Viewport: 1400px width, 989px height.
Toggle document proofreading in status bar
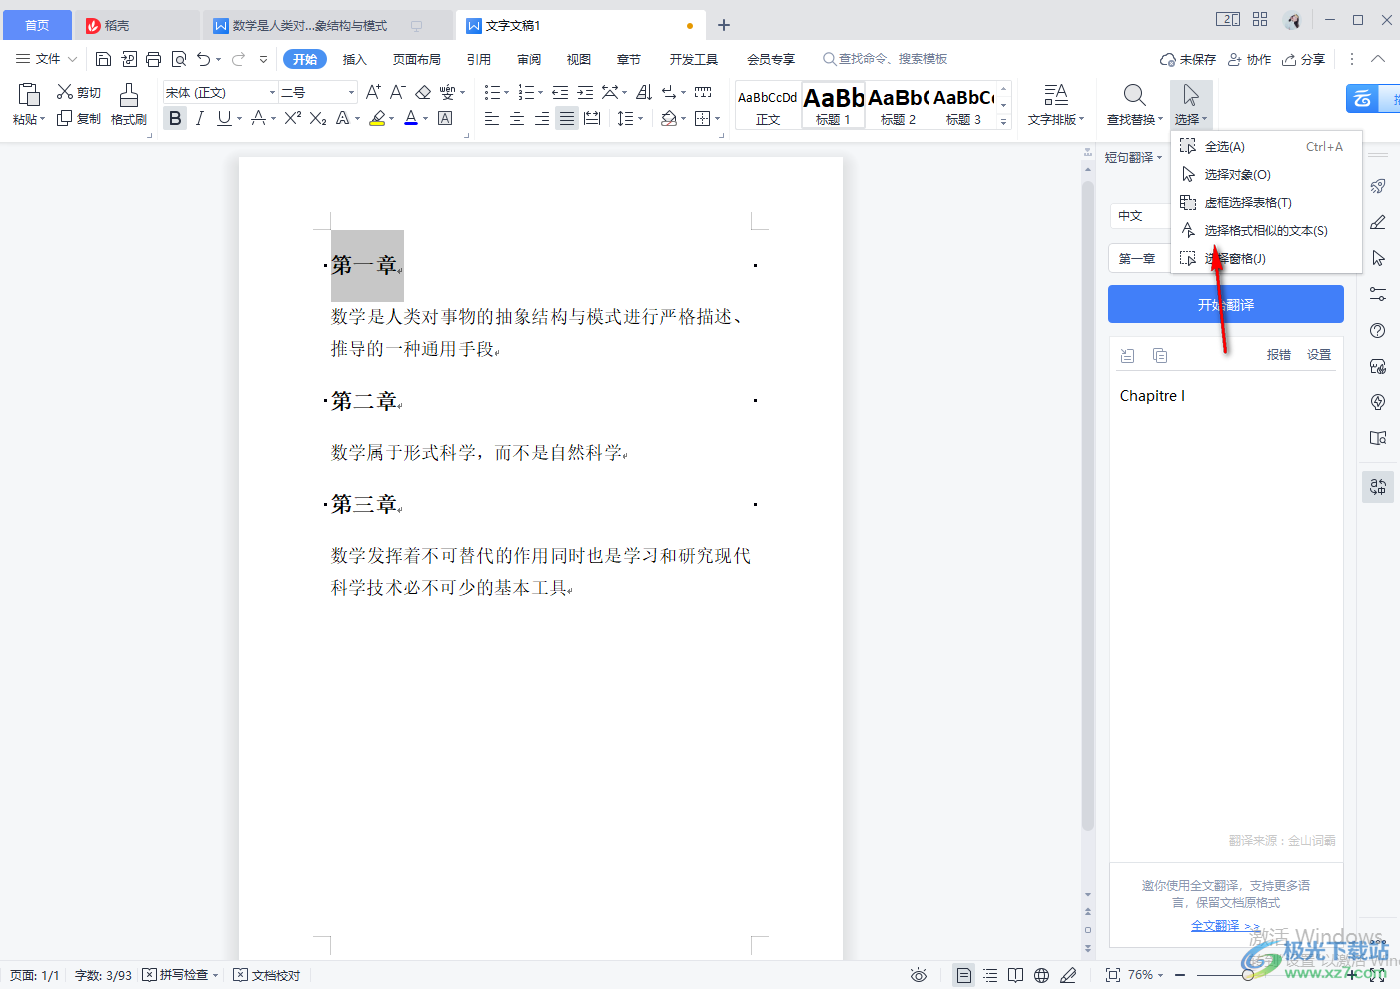(x=267, y=975)
